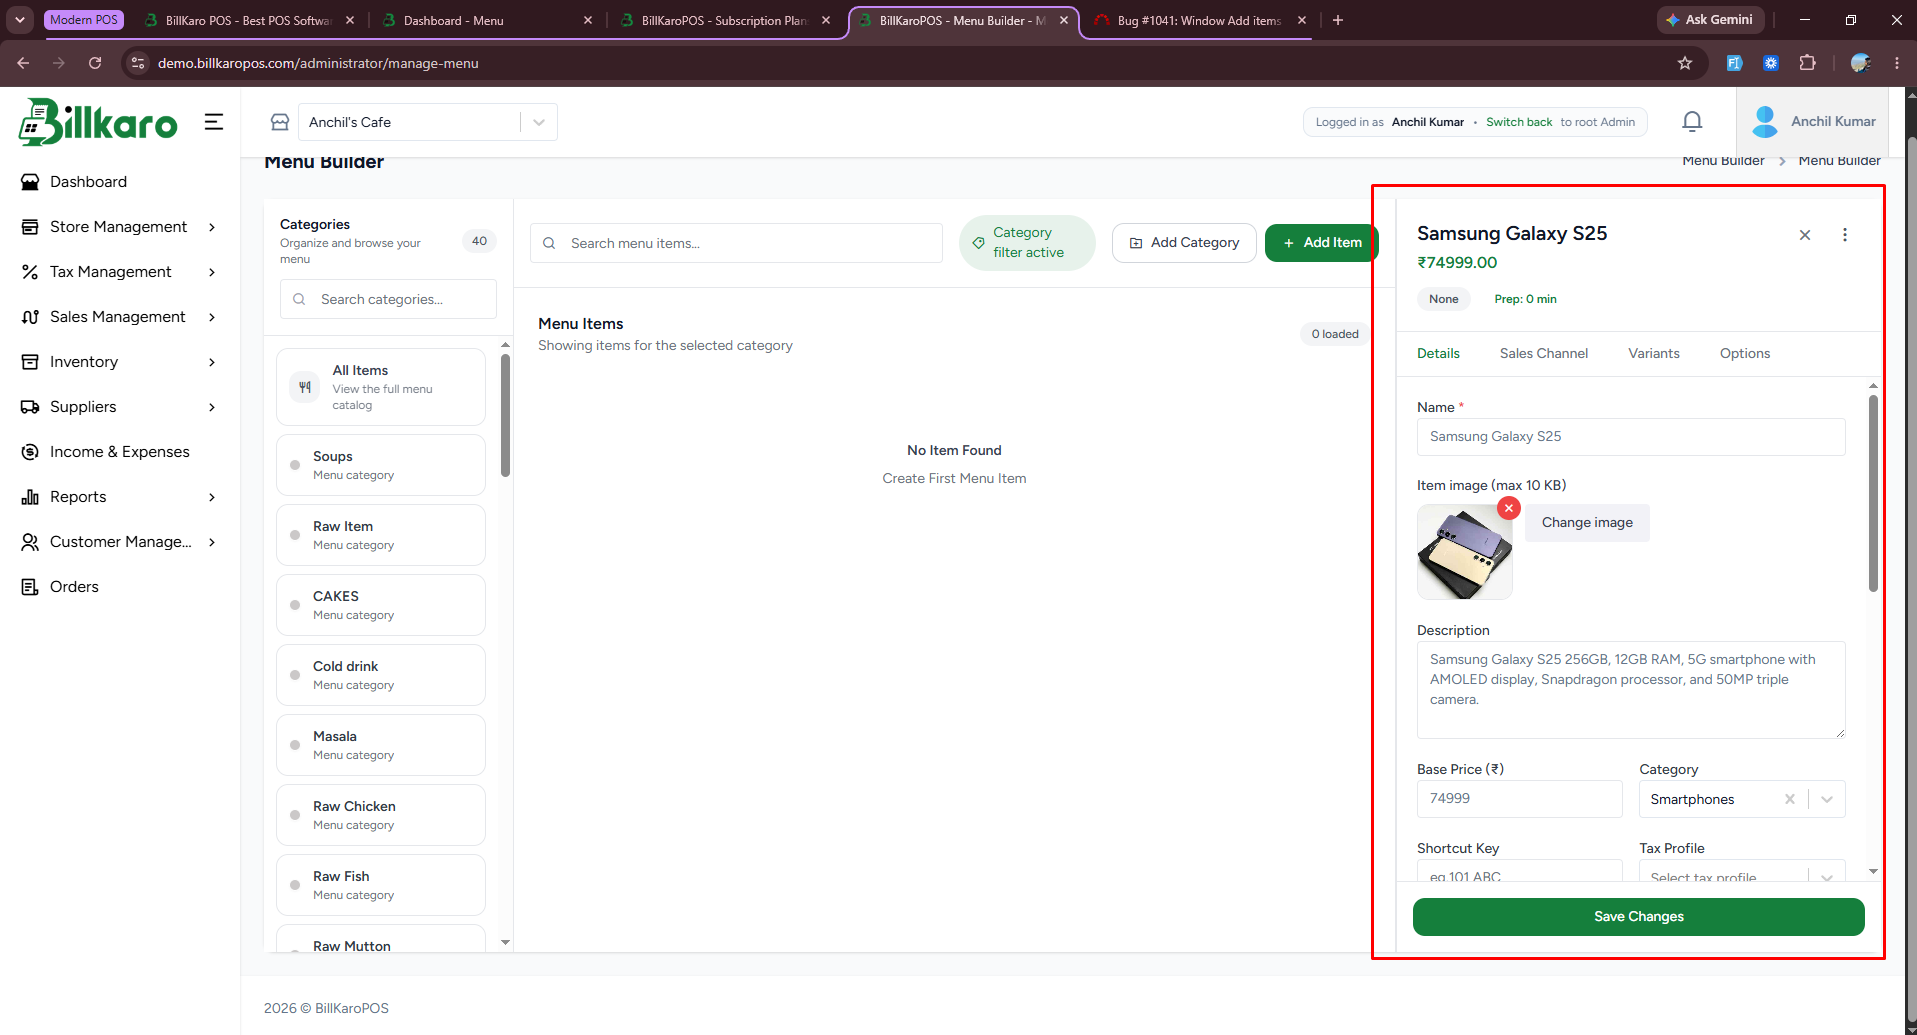Click the Add Item button
The height and width of the screenshot is (1035, 1917).
pos(1322,243)
